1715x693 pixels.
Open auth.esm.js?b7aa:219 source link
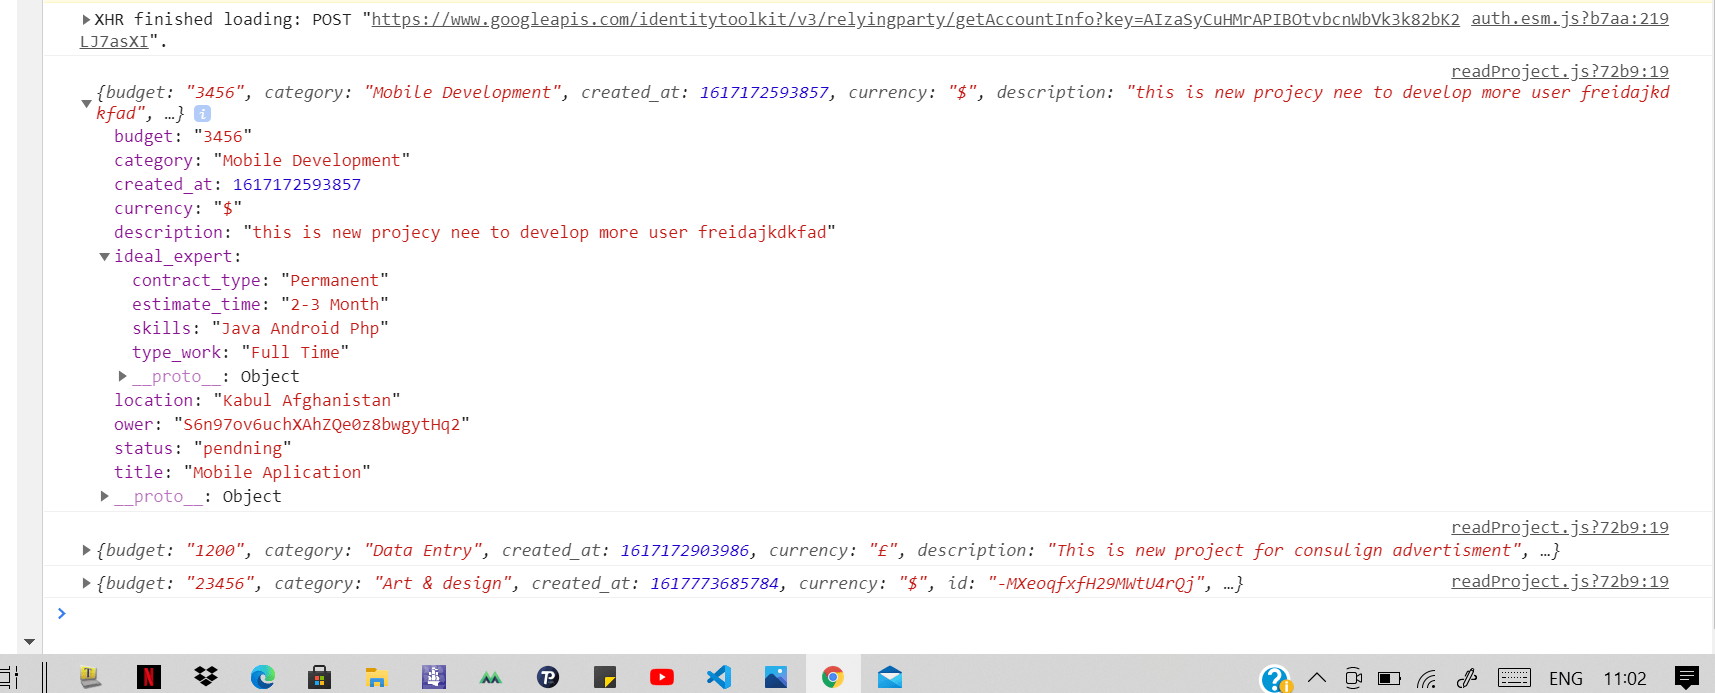click(x=1570, y=19)
